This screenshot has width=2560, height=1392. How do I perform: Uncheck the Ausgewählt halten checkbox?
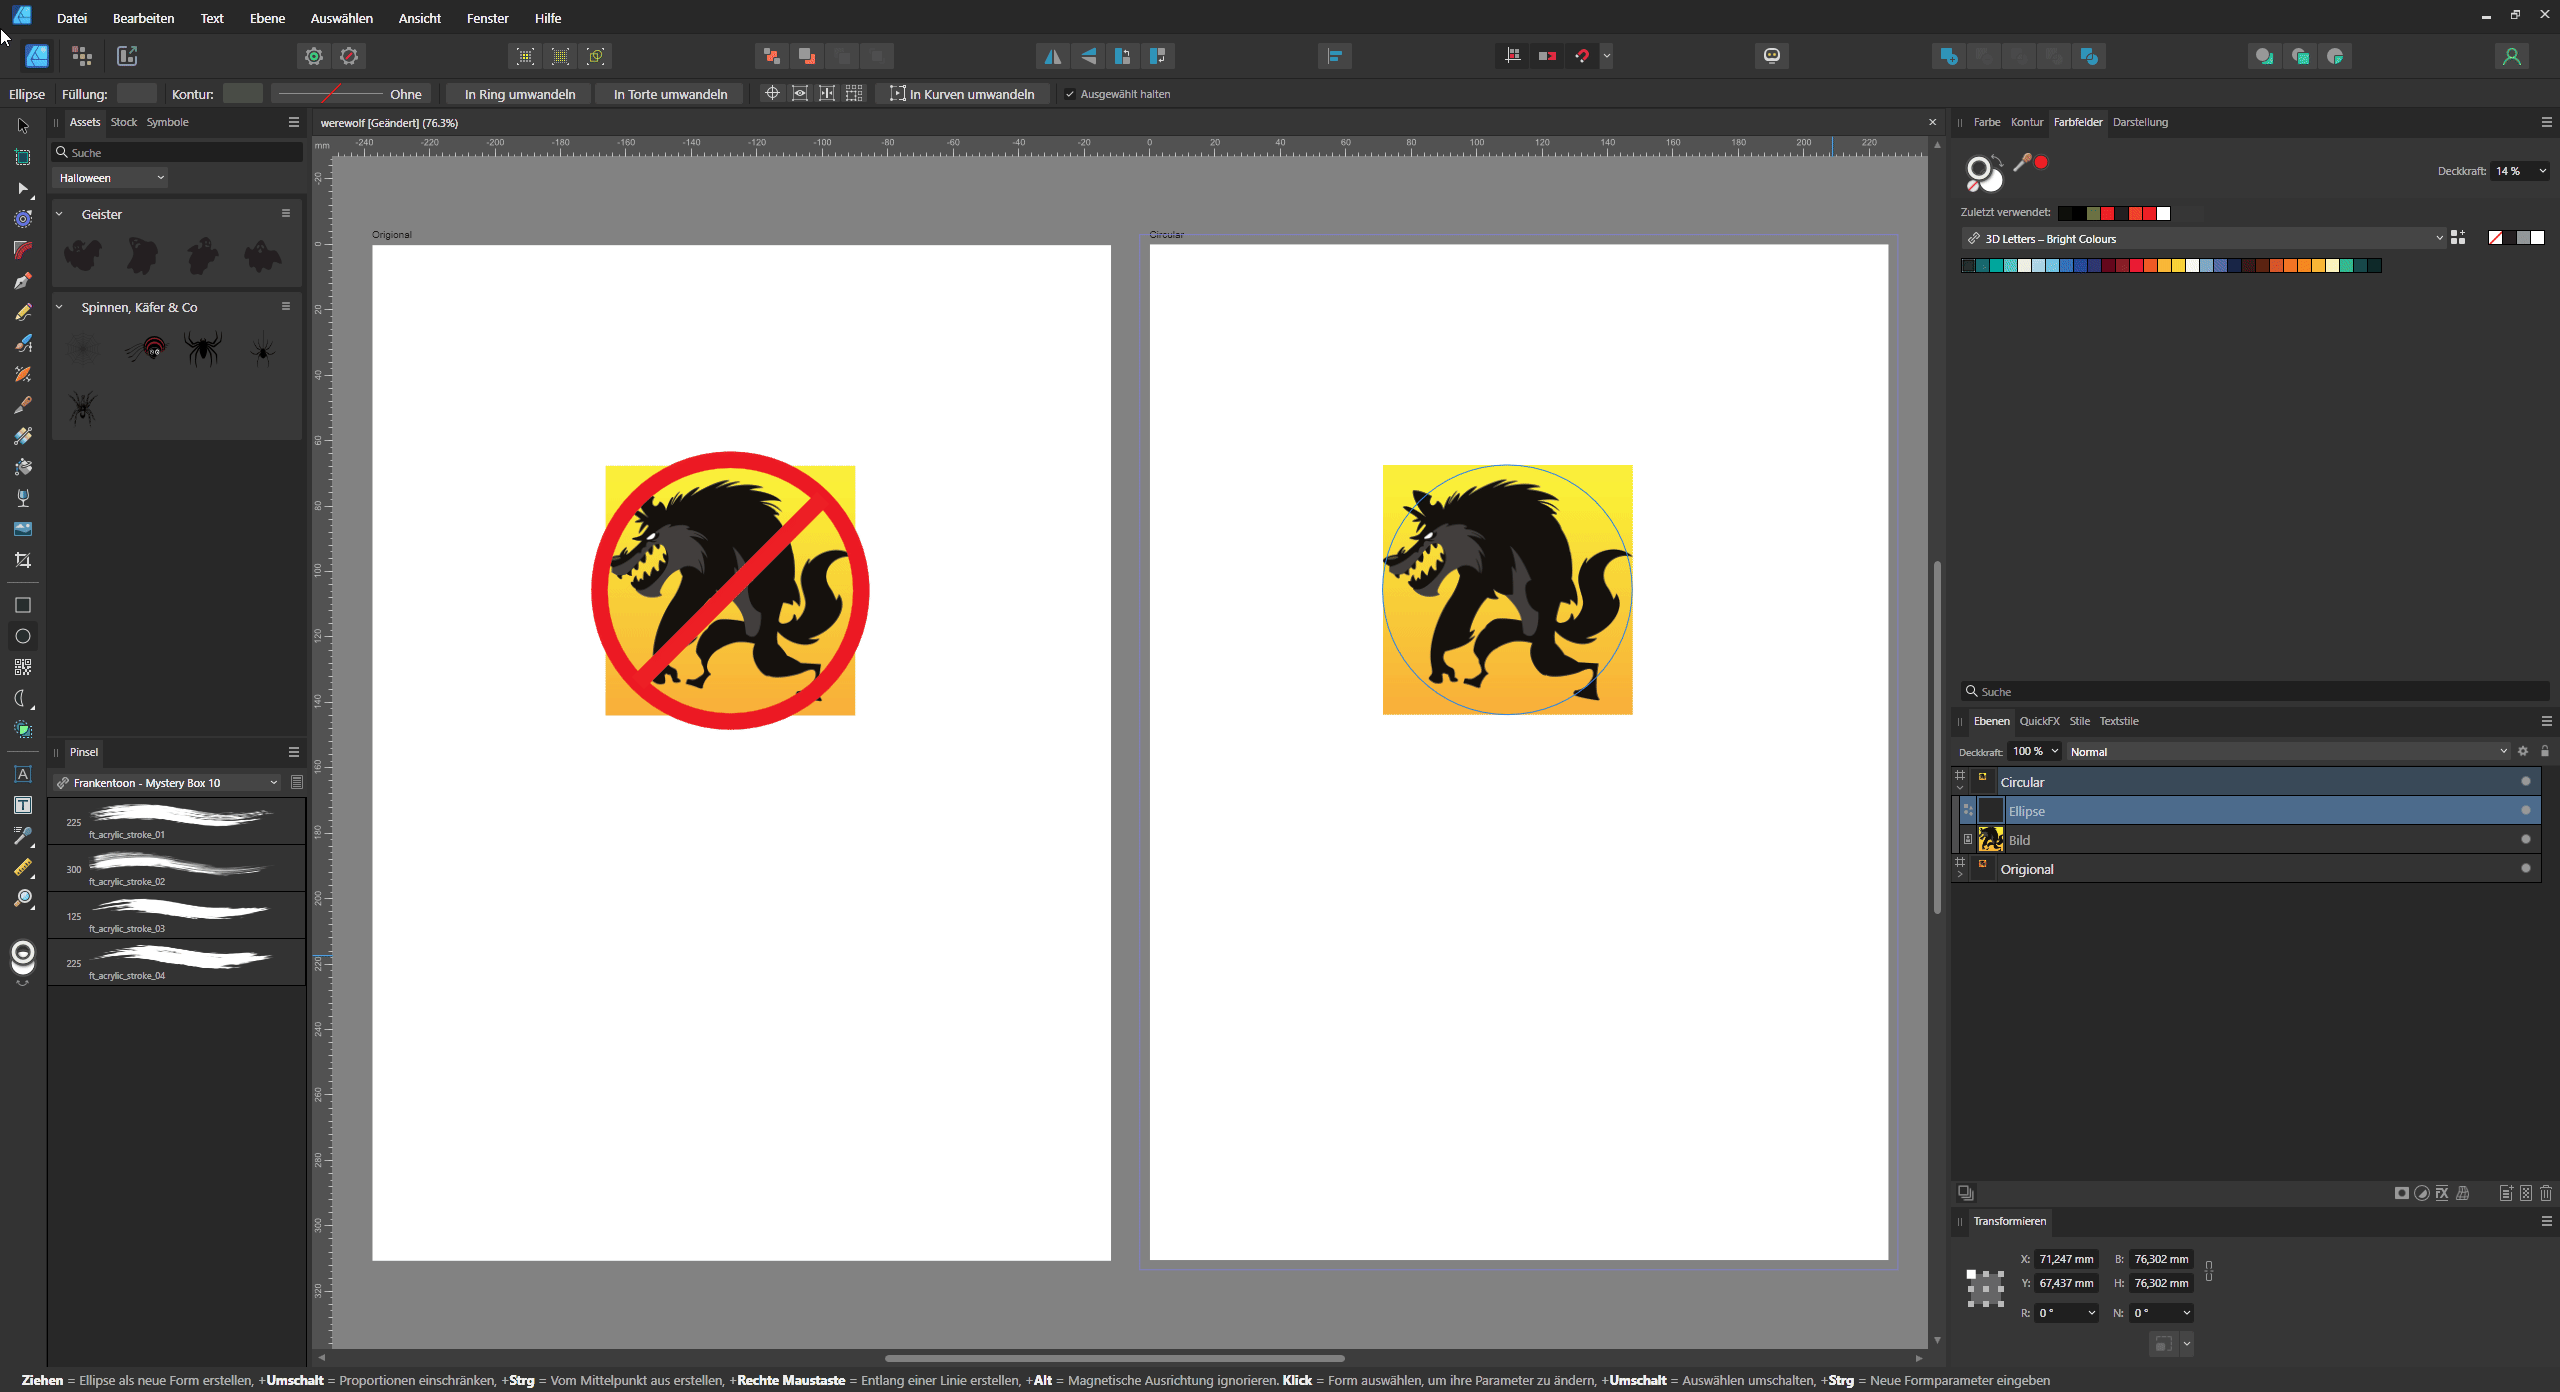tap(1070, 93)
